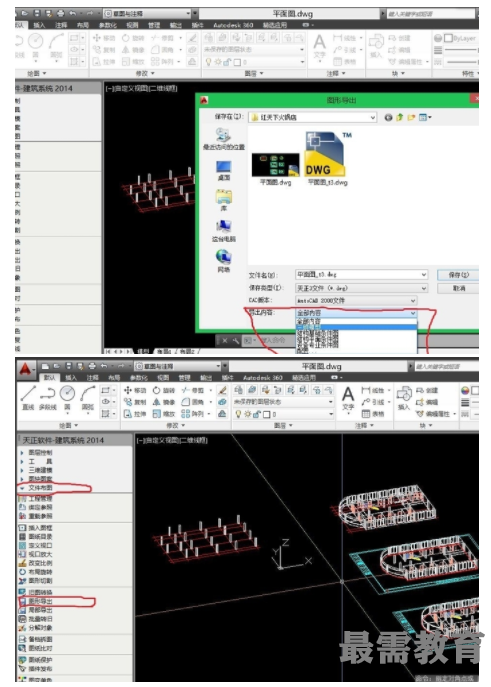Click layer 0 color swatch in lower ribbon
491x687 pixels.
(266, 414)
